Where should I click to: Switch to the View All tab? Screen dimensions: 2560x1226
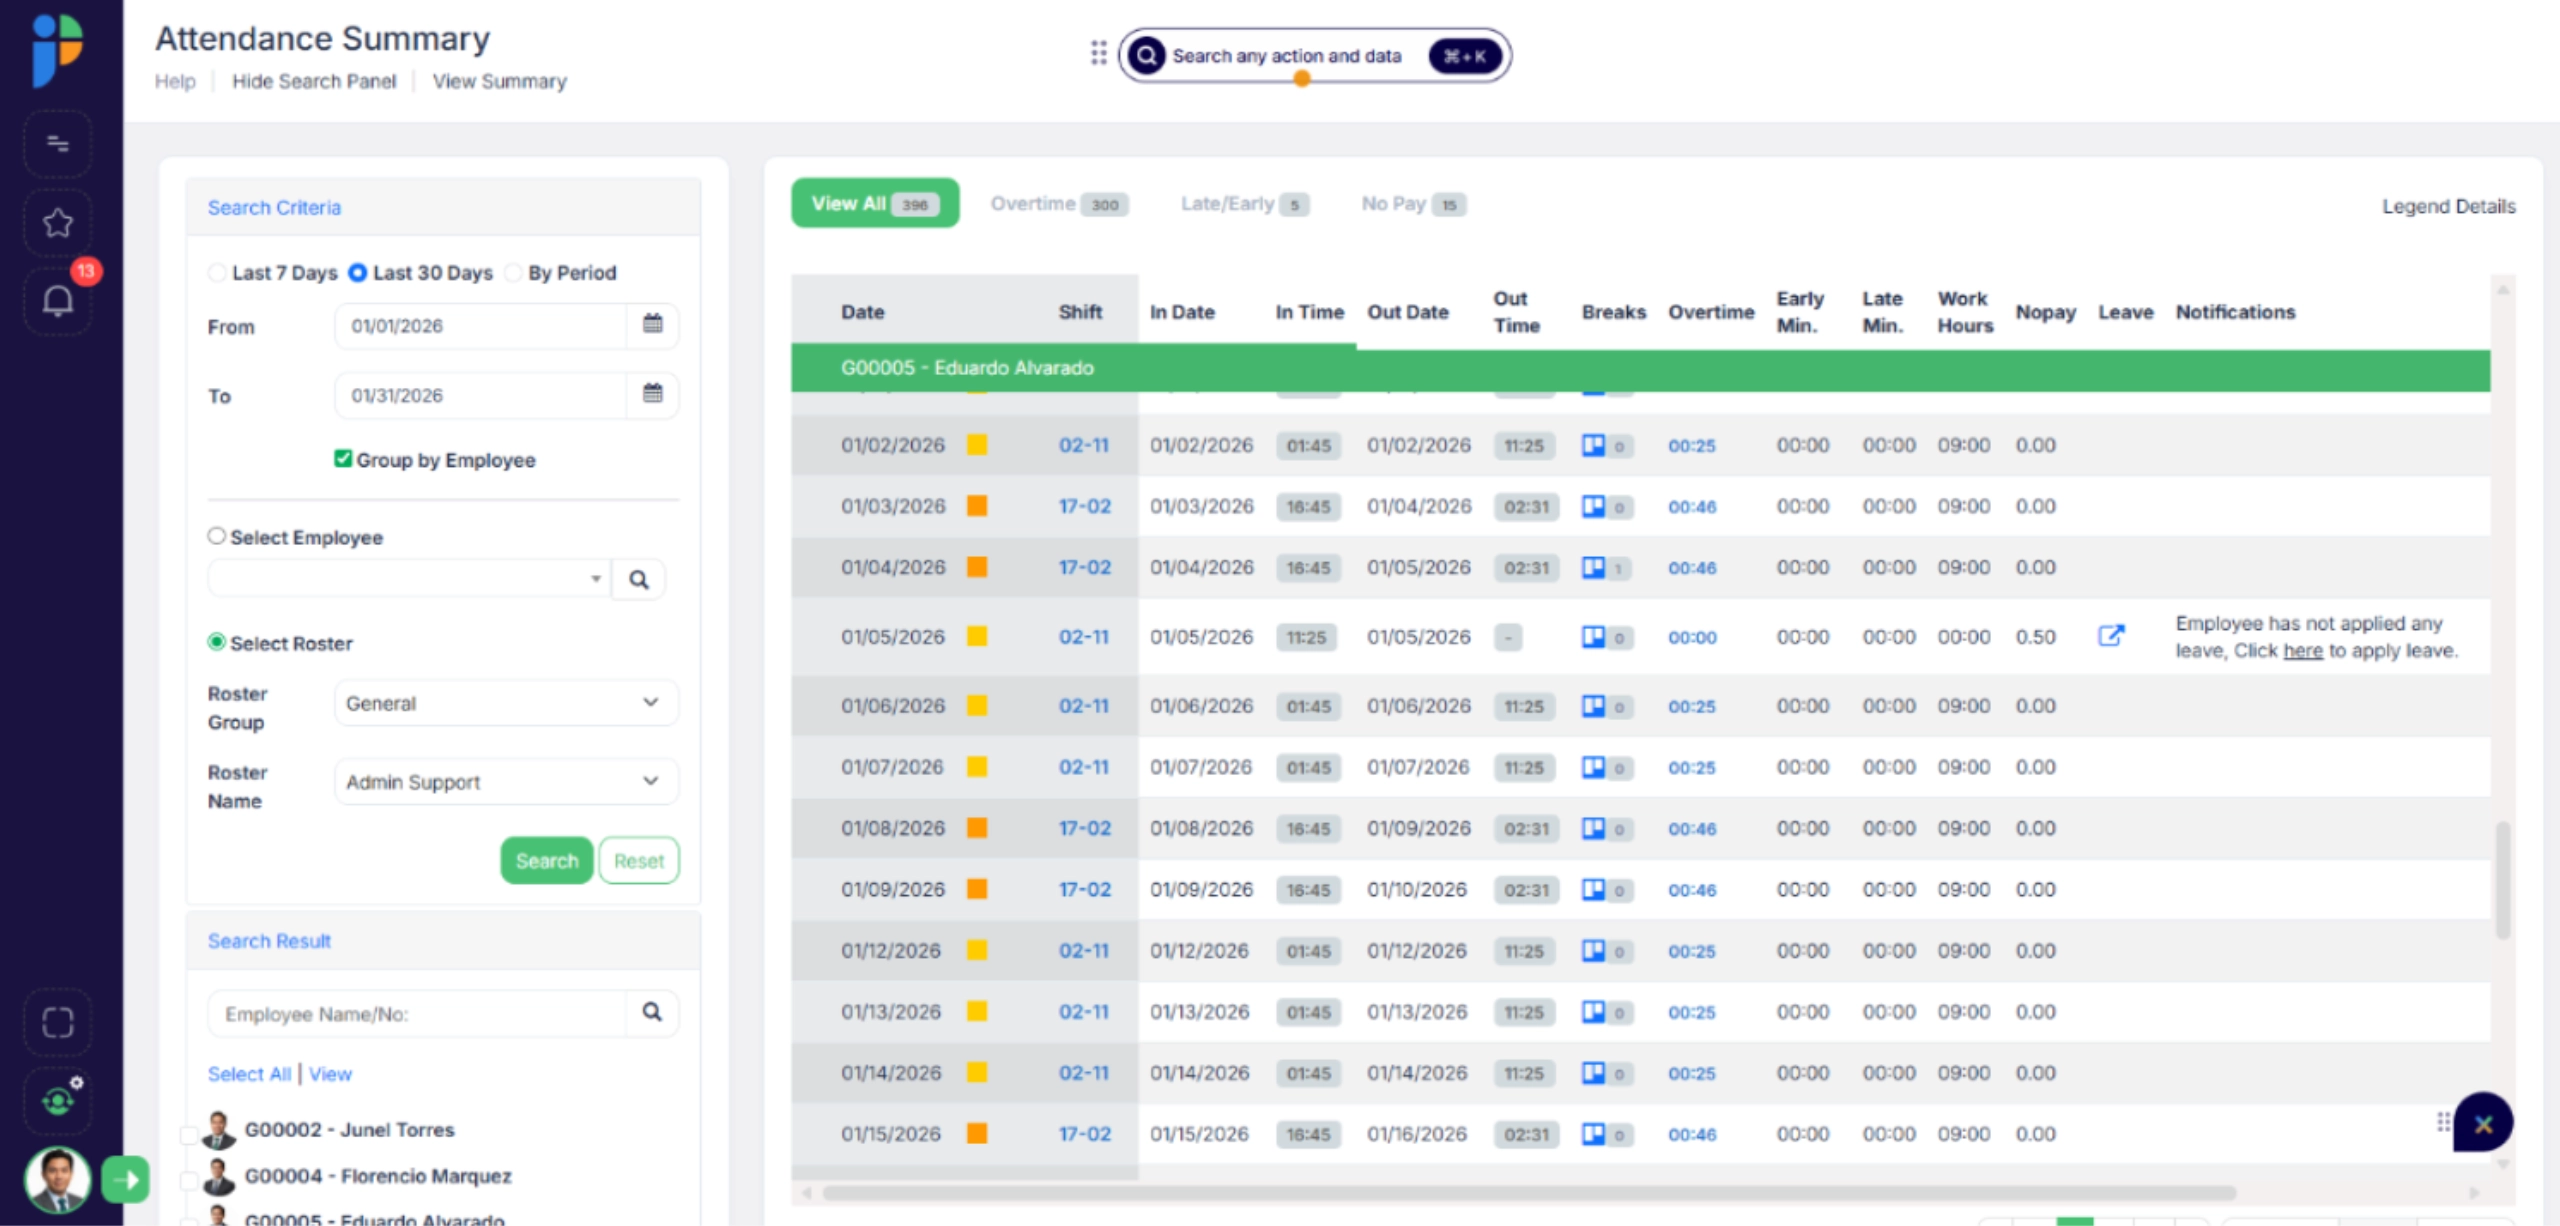(x=875, y=203)
